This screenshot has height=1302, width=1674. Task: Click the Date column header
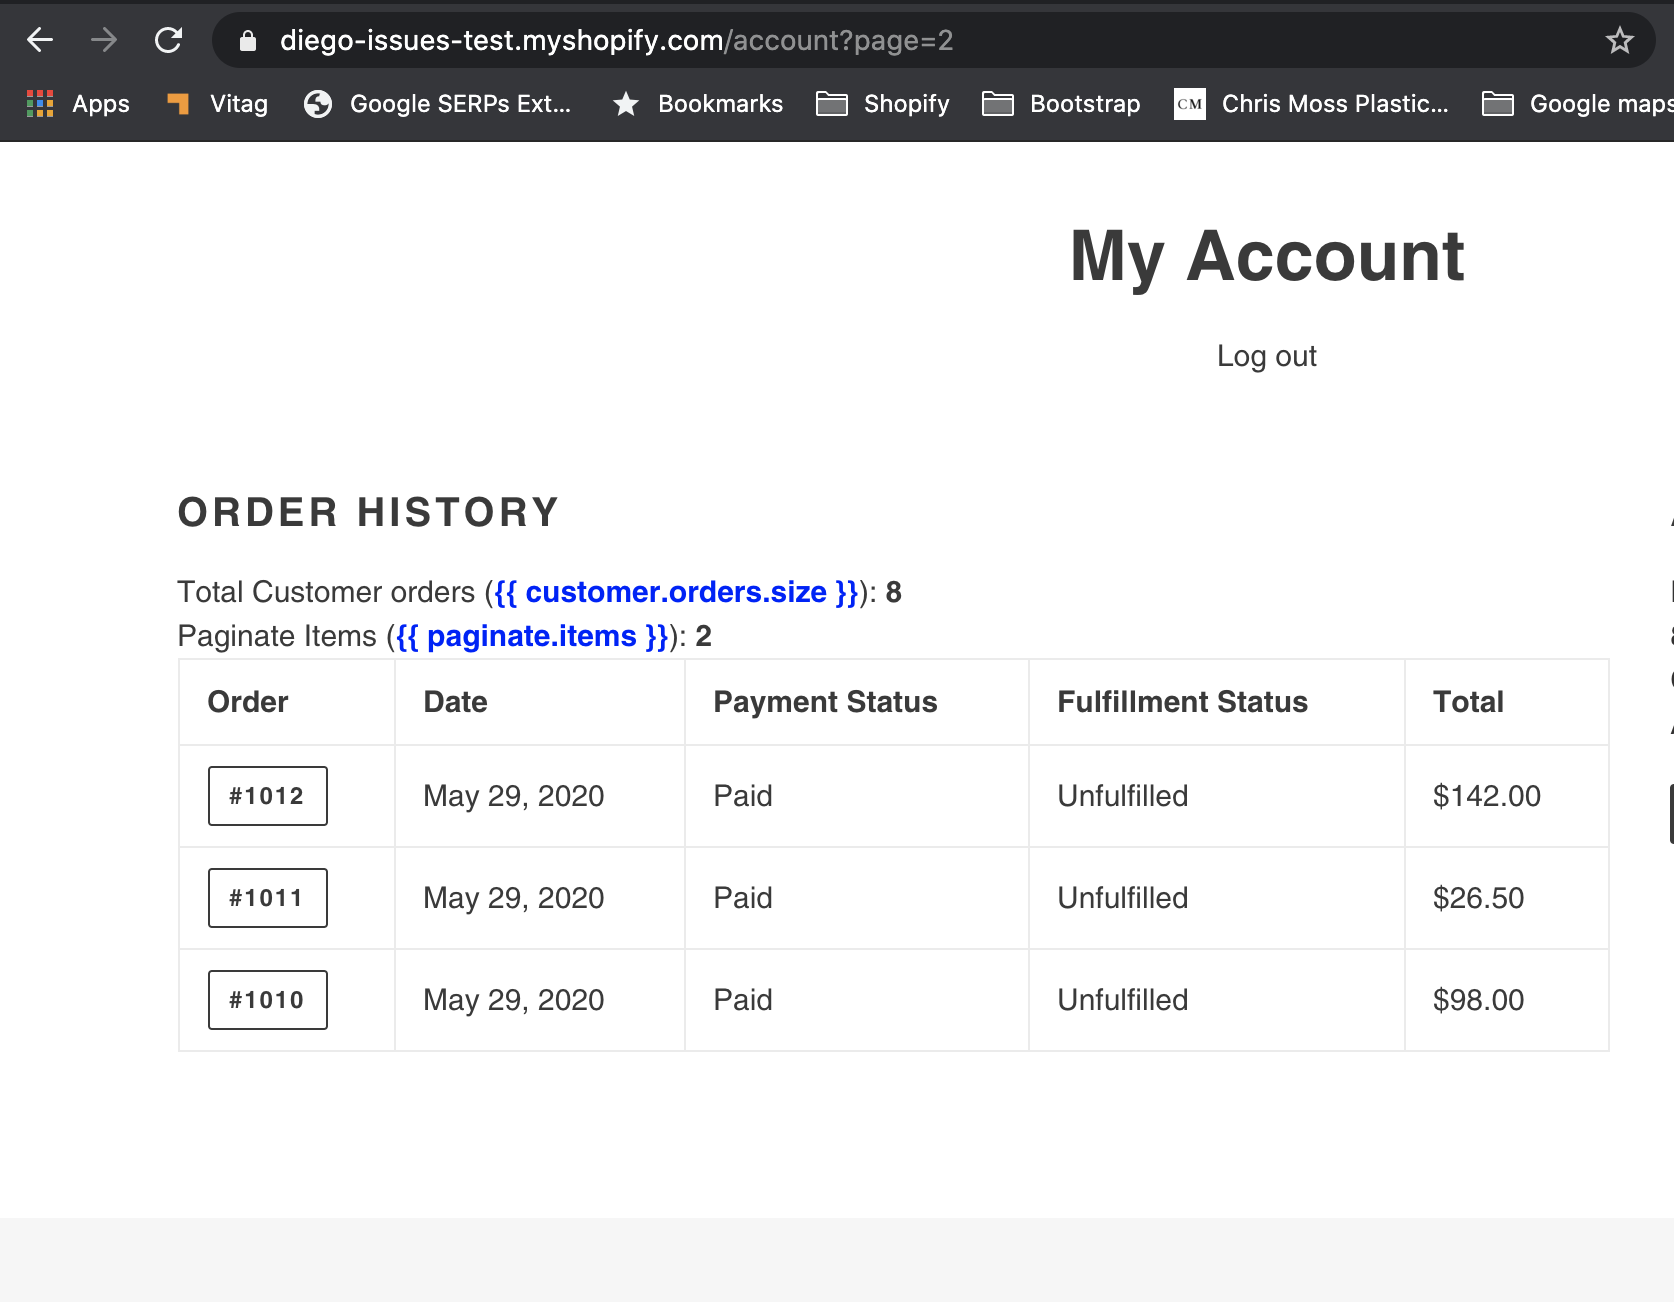(x=455, y=702)
